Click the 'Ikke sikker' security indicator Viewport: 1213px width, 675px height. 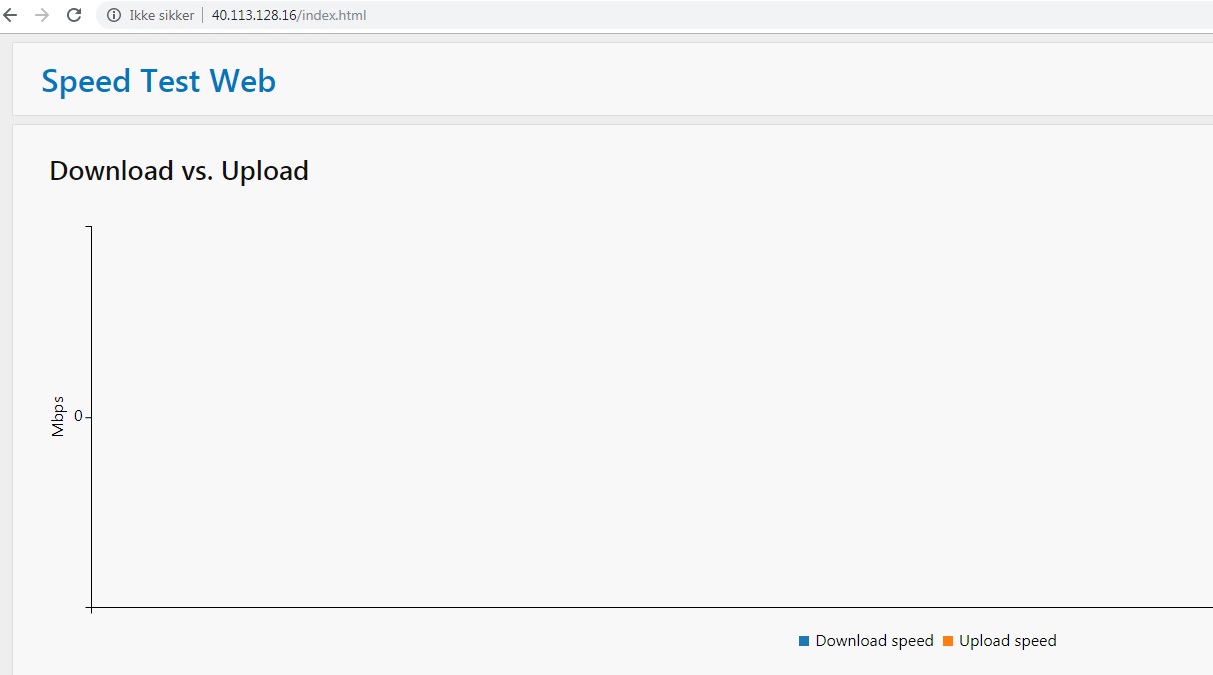pos(158,15)
